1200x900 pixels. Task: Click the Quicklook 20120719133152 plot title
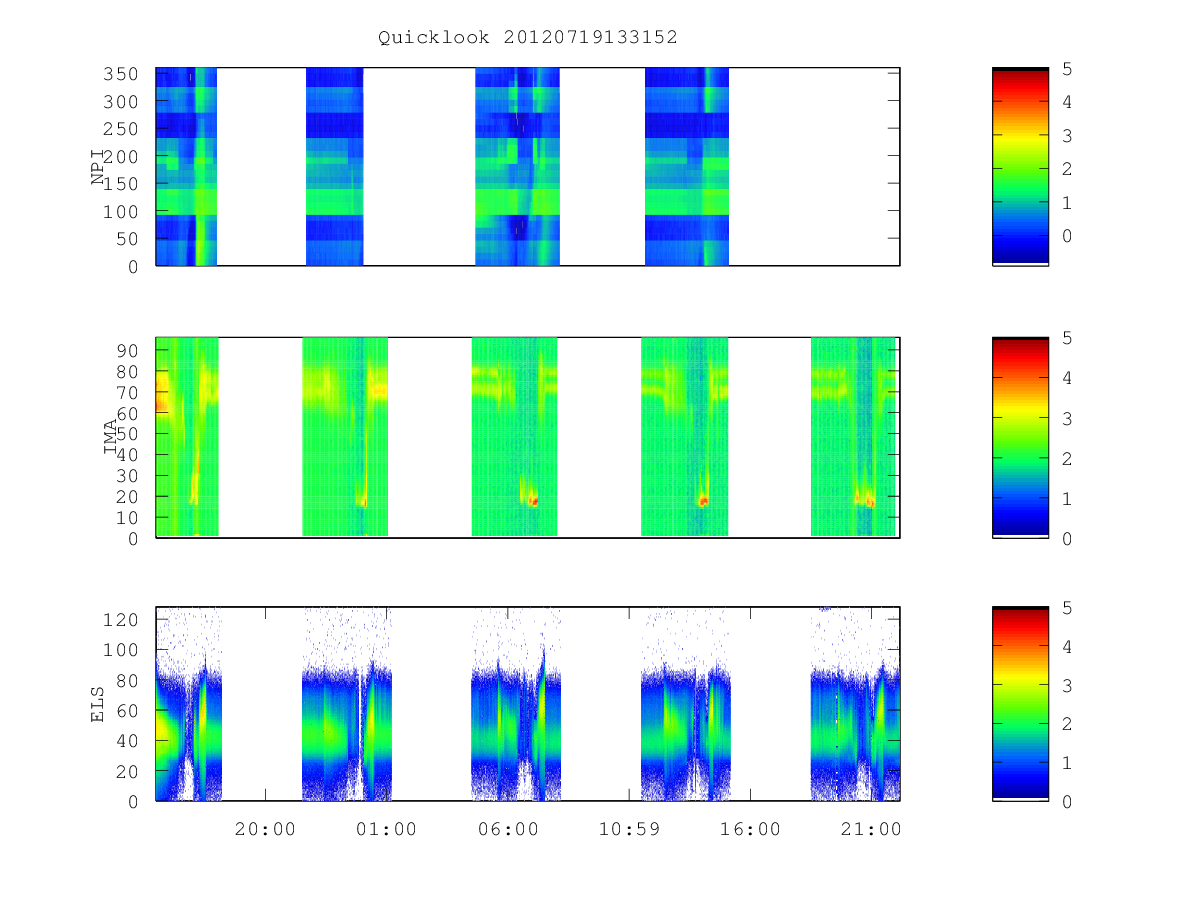click(x=528, y=37)
